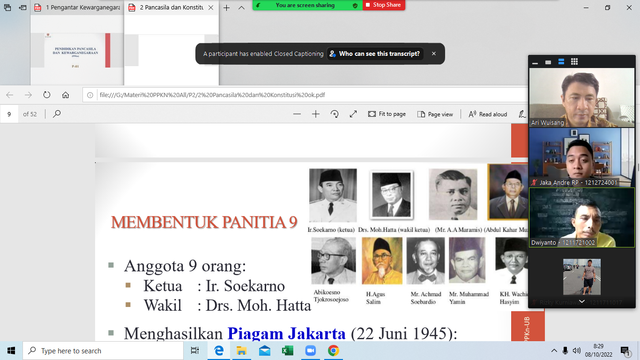This screenshot has width=640, height=360.
Task: Go to browser home page
Action: (x=65, y=95)
